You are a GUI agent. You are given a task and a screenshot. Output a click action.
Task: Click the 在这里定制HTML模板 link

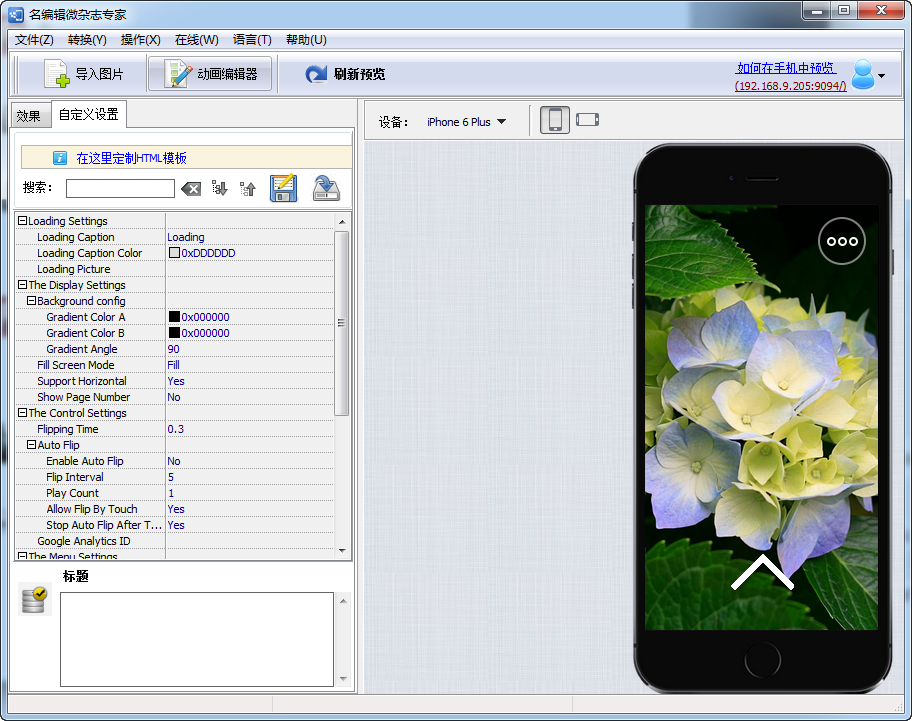[x=131, y=158]
